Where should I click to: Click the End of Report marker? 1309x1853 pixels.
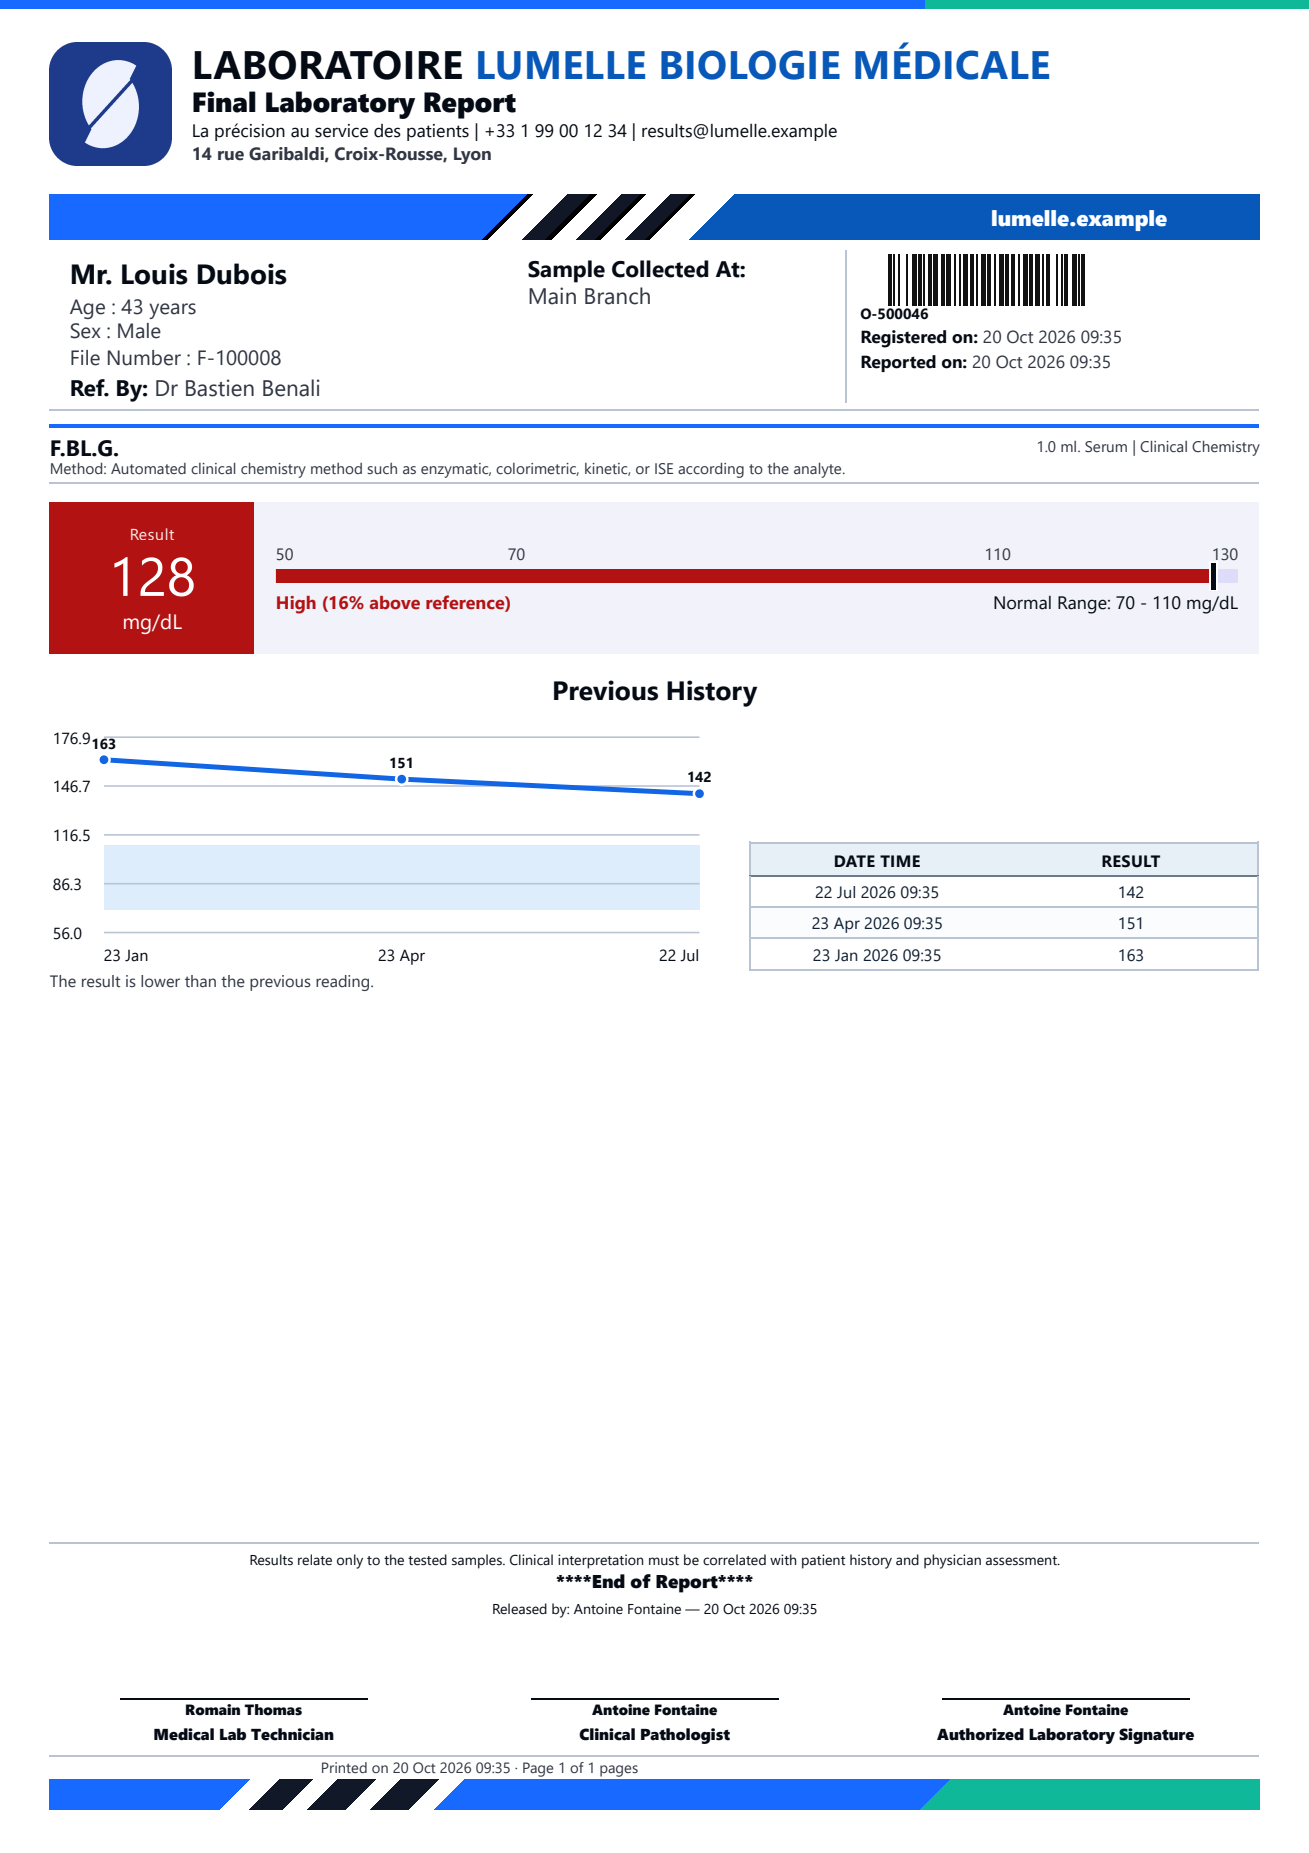point(654,1582)
